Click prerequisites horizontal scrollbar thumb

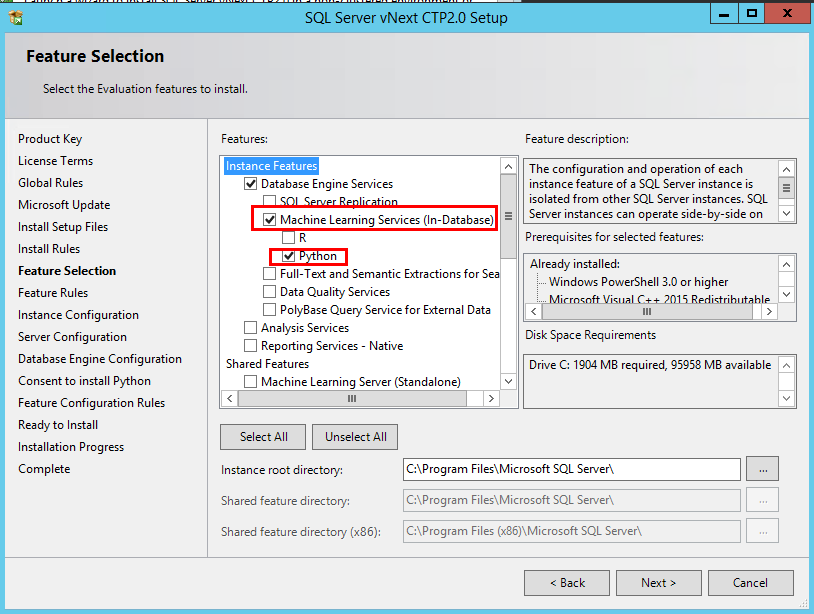click(x=647, y=311)
